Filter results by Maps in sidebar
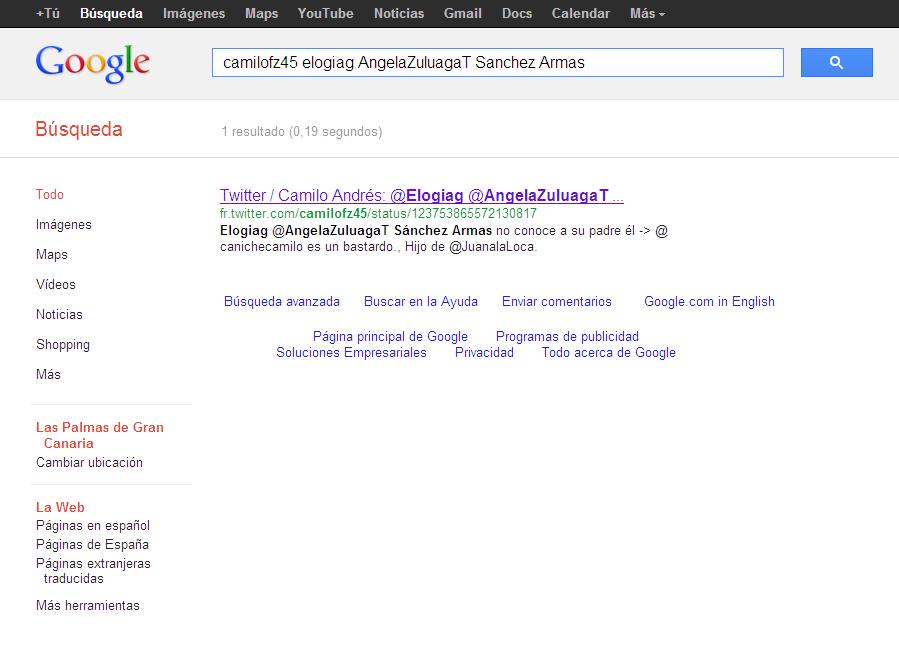 [x=52, y=255]
